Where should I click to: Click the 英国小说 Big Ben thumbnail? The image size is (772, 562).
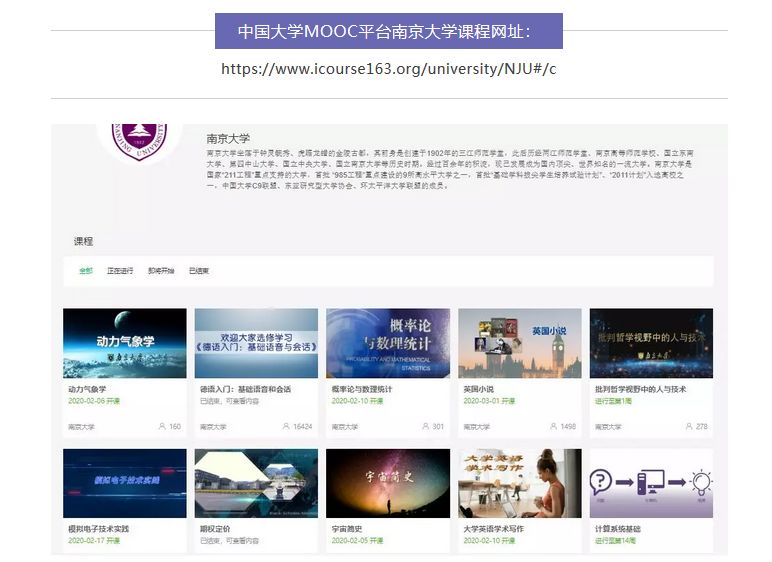(520, 343)
